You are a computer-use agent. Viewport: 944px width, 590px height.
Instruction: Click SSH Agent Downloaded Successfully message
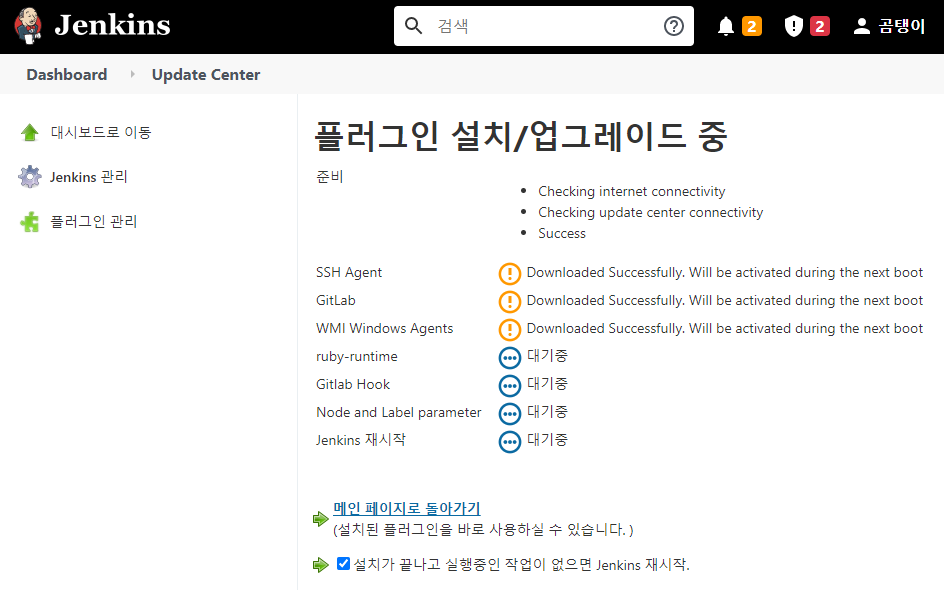click(724, 272)
